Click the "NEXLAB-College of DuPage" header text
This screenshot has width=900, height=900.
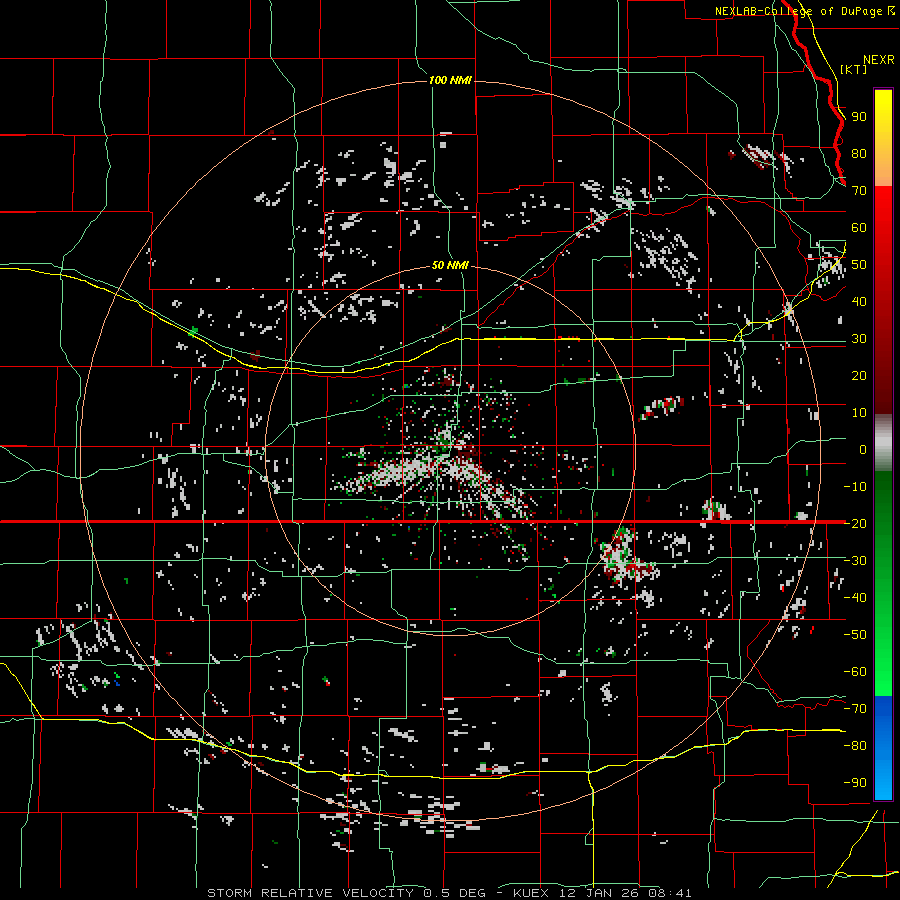tap(798, 11)
